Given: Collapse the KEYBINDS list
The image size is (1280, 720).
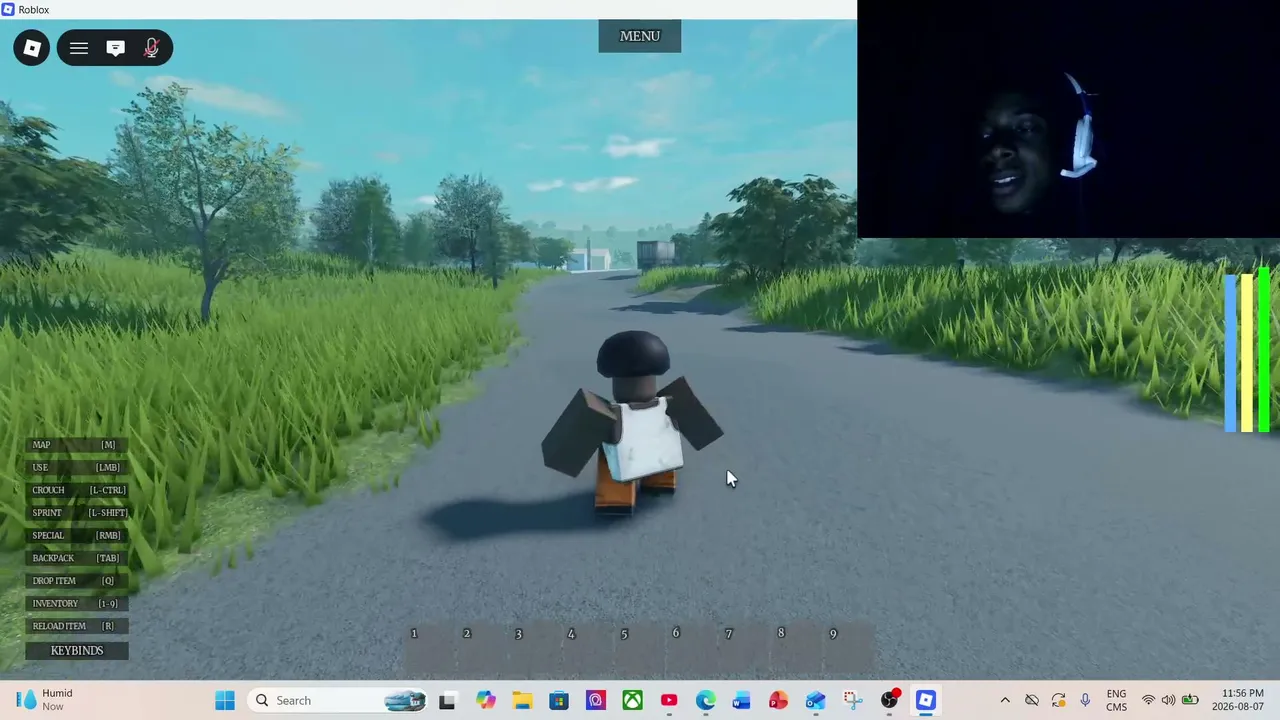Looking at the screenshot, I should (x=77, y=650).
